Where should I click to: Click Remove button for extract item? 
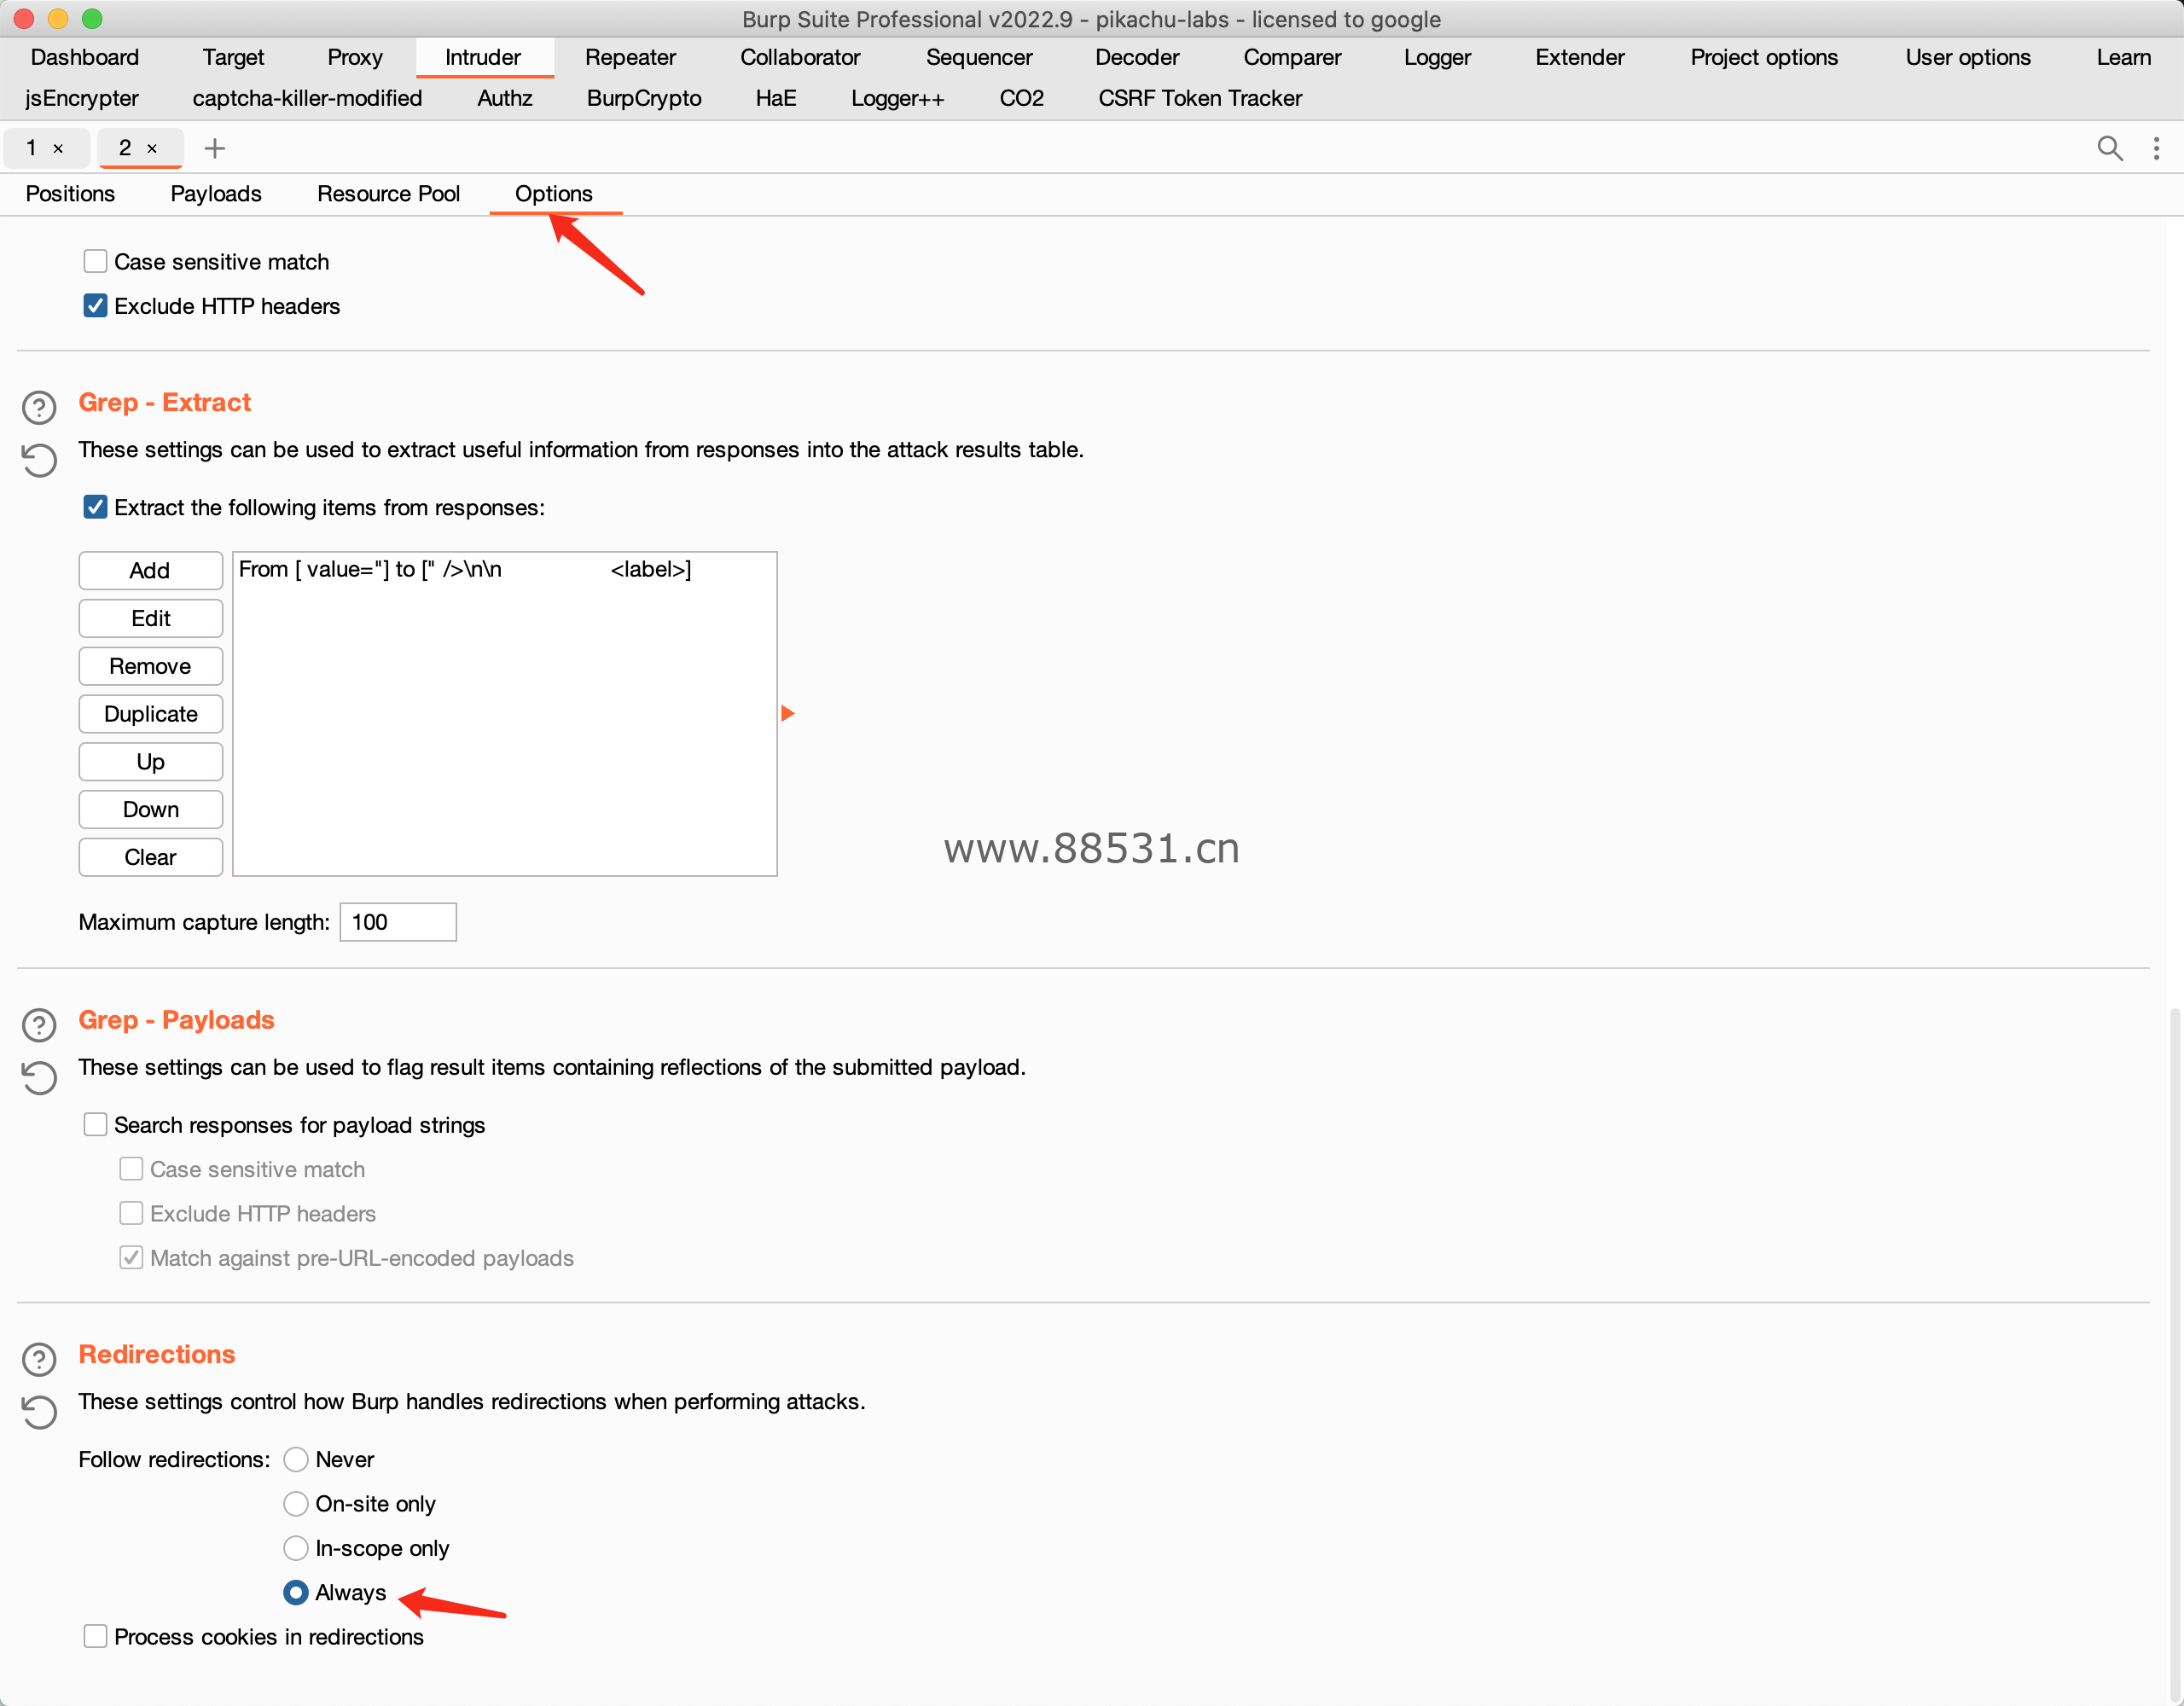pos(150,666)
